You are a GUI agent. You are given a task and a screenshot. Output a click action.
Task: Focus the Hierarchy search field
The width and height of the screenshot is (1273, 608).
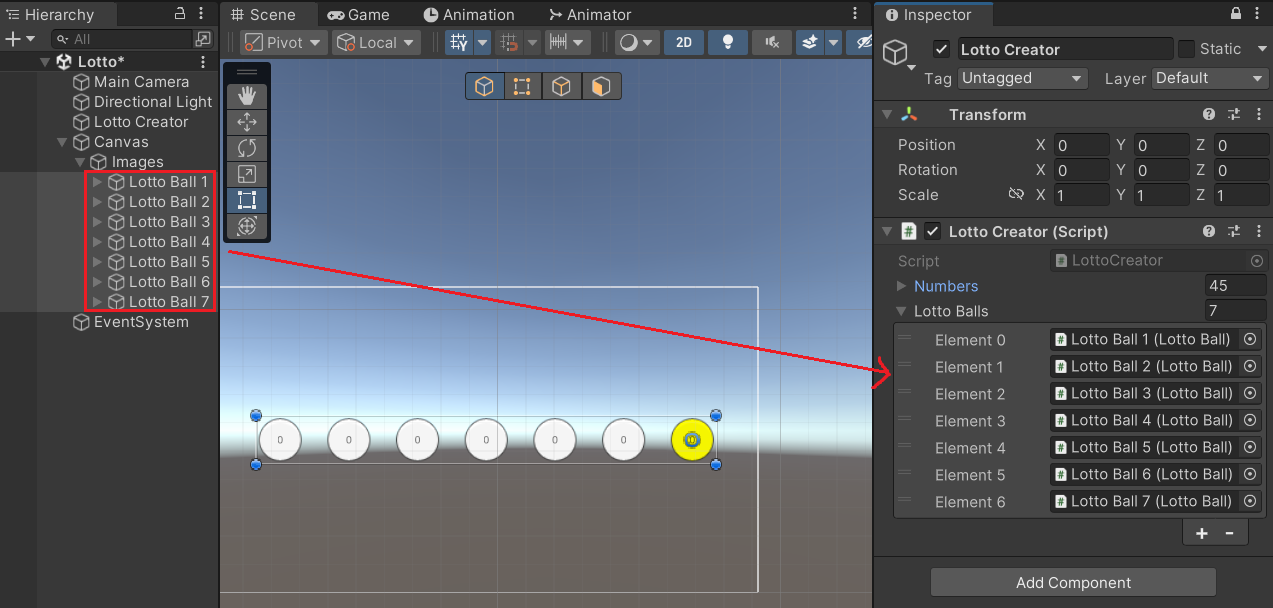click(121, 39)
